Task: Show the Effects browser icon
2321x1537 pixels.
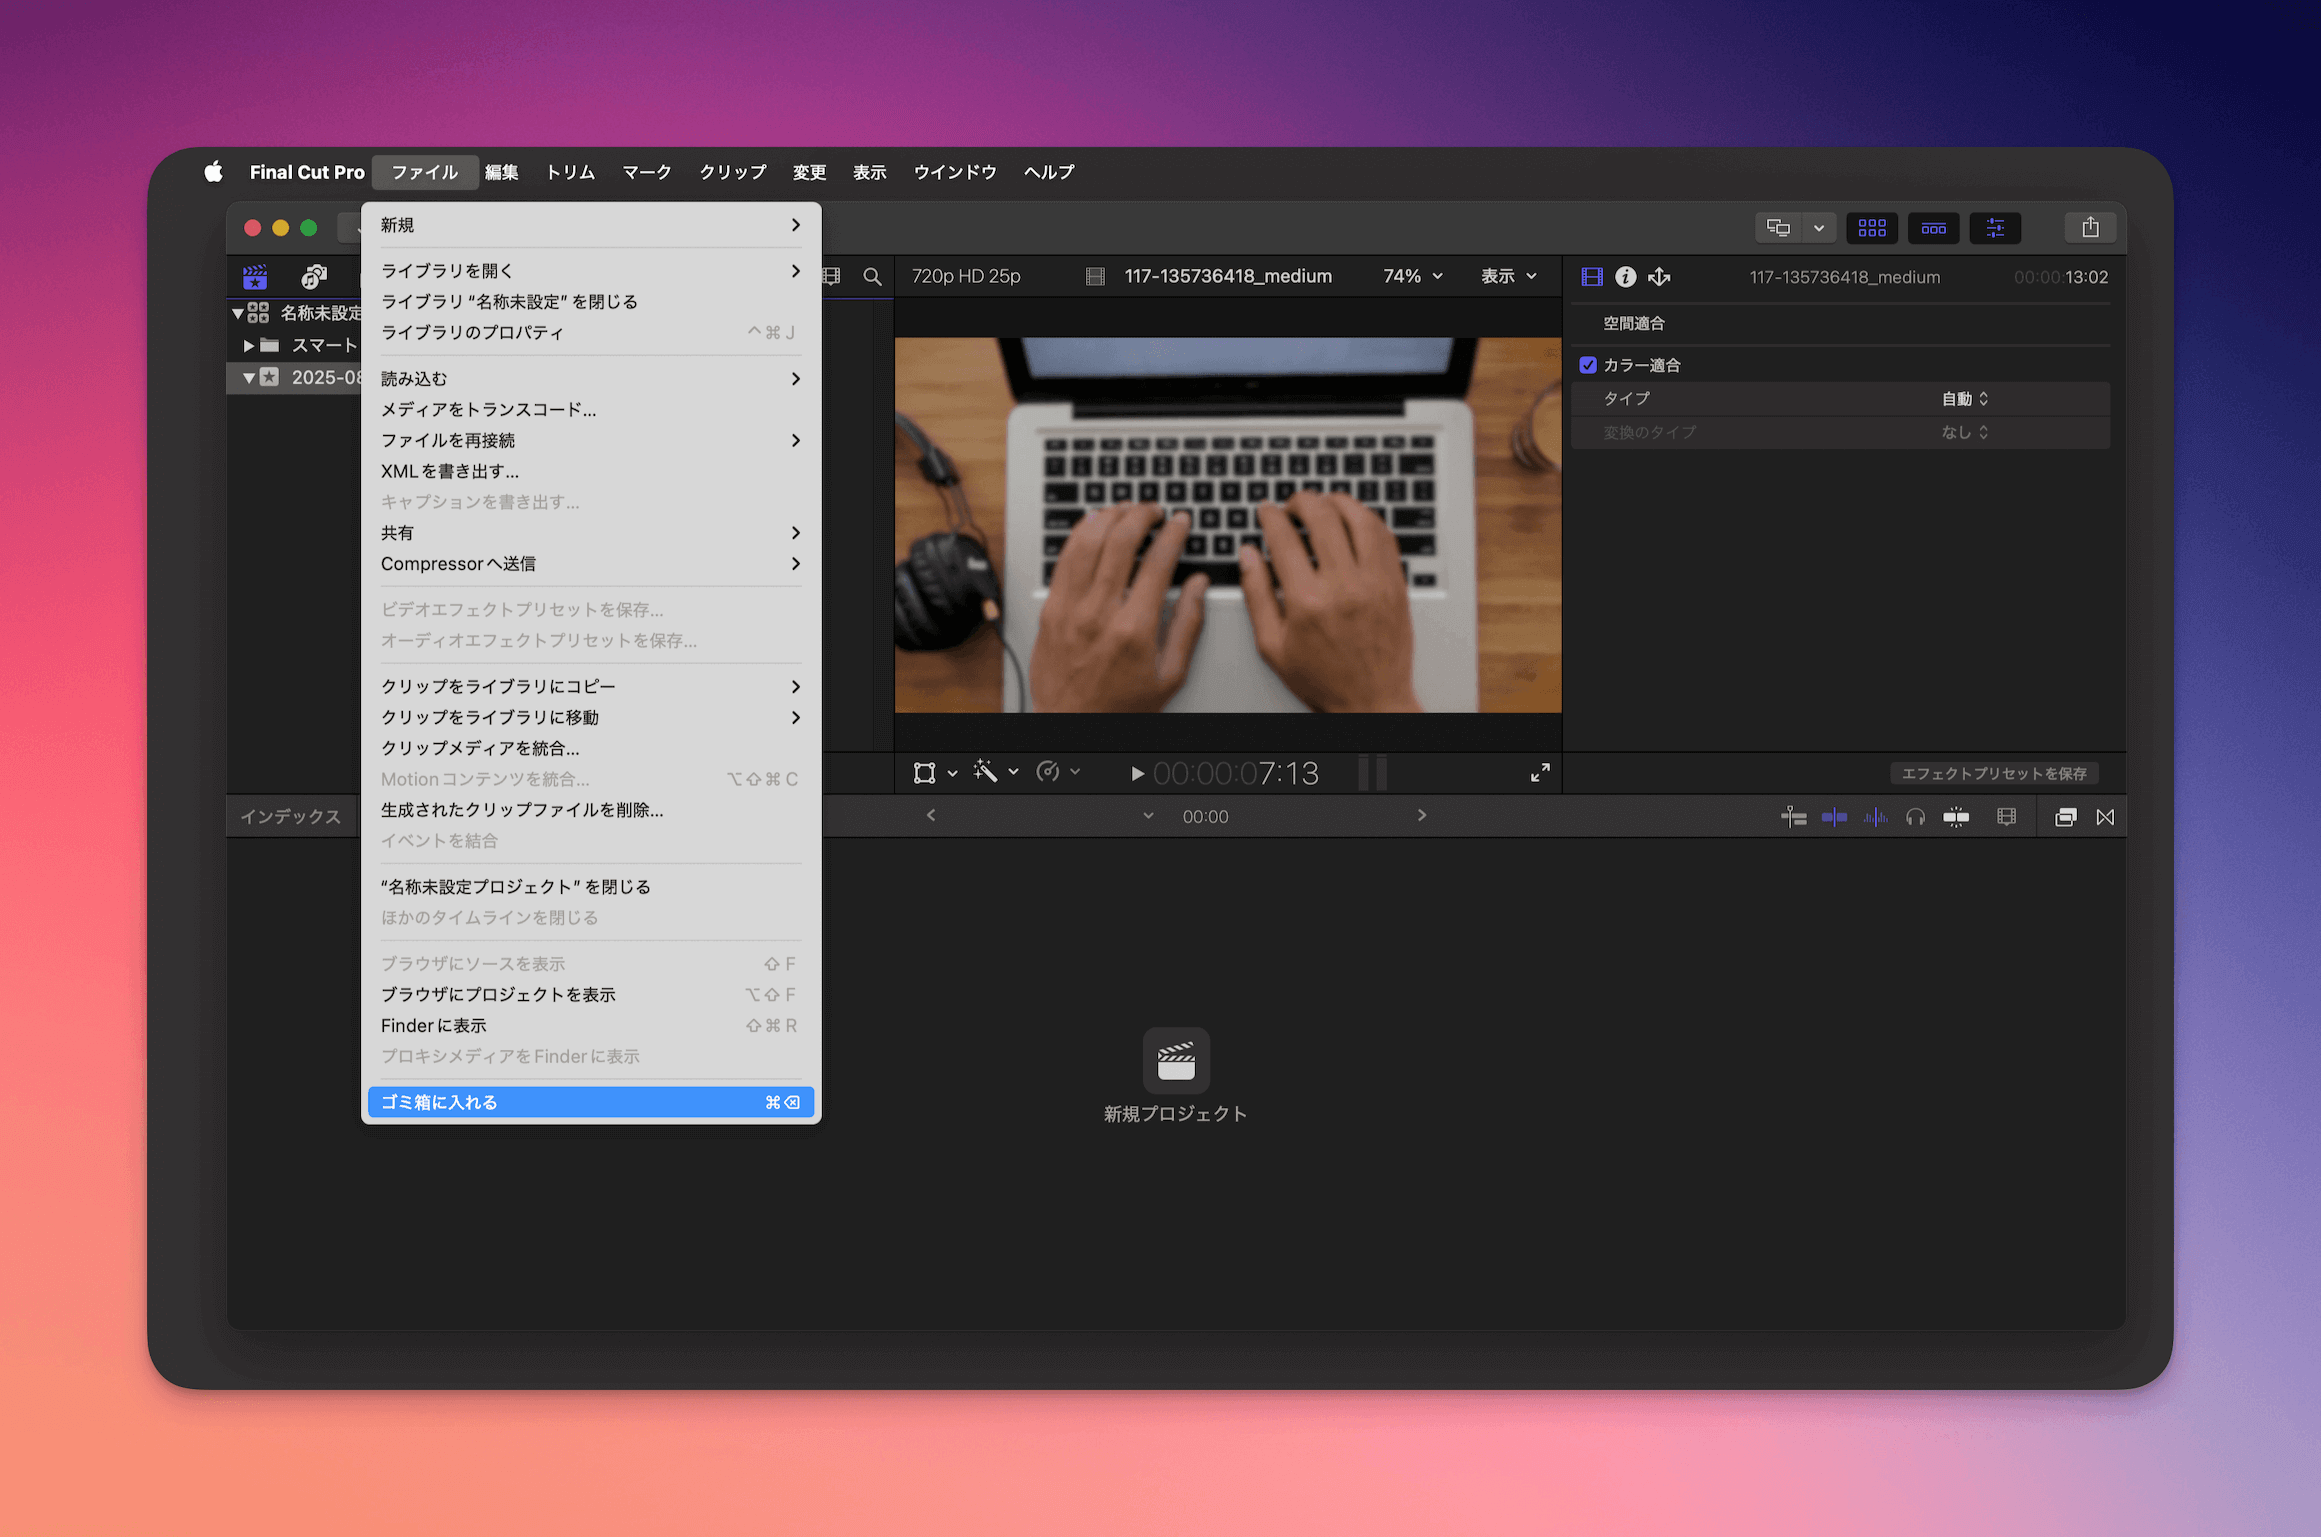Action: coord(2065,818)
